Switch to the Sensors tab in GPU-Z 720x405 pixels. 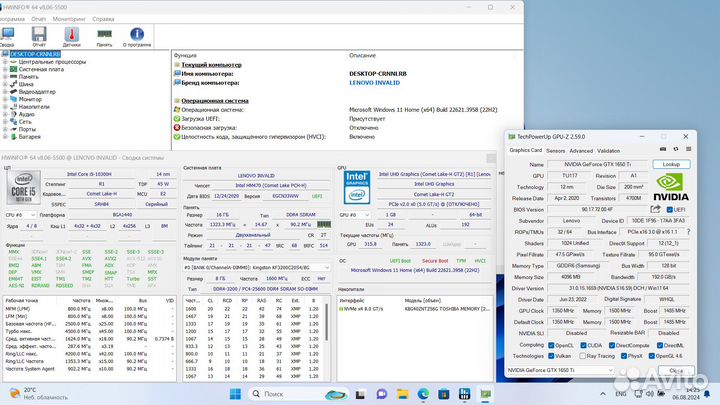(555, 151)
